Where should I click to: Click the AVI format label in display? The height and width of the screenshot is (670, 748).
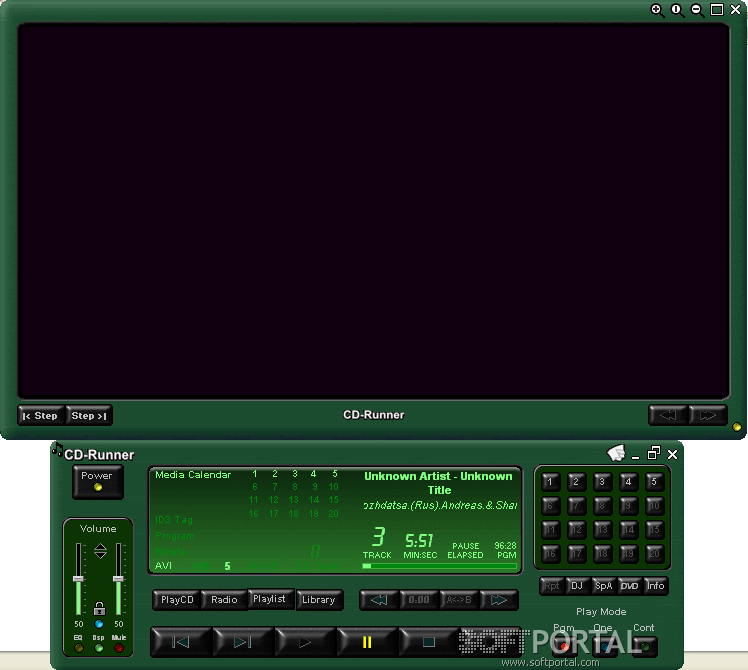(163, 566)
